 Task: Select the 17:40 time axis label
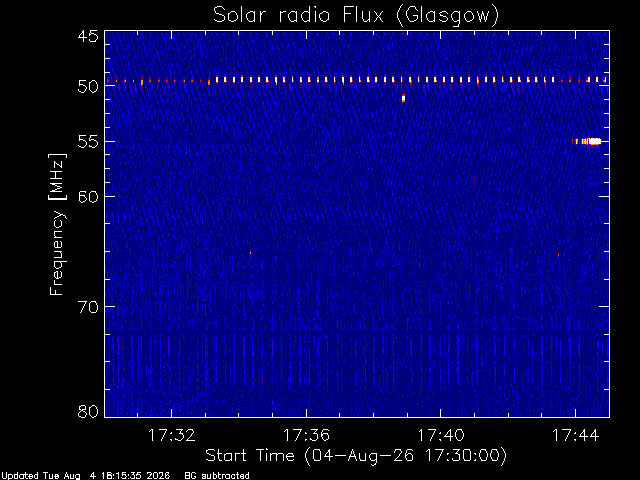[440, 435]
